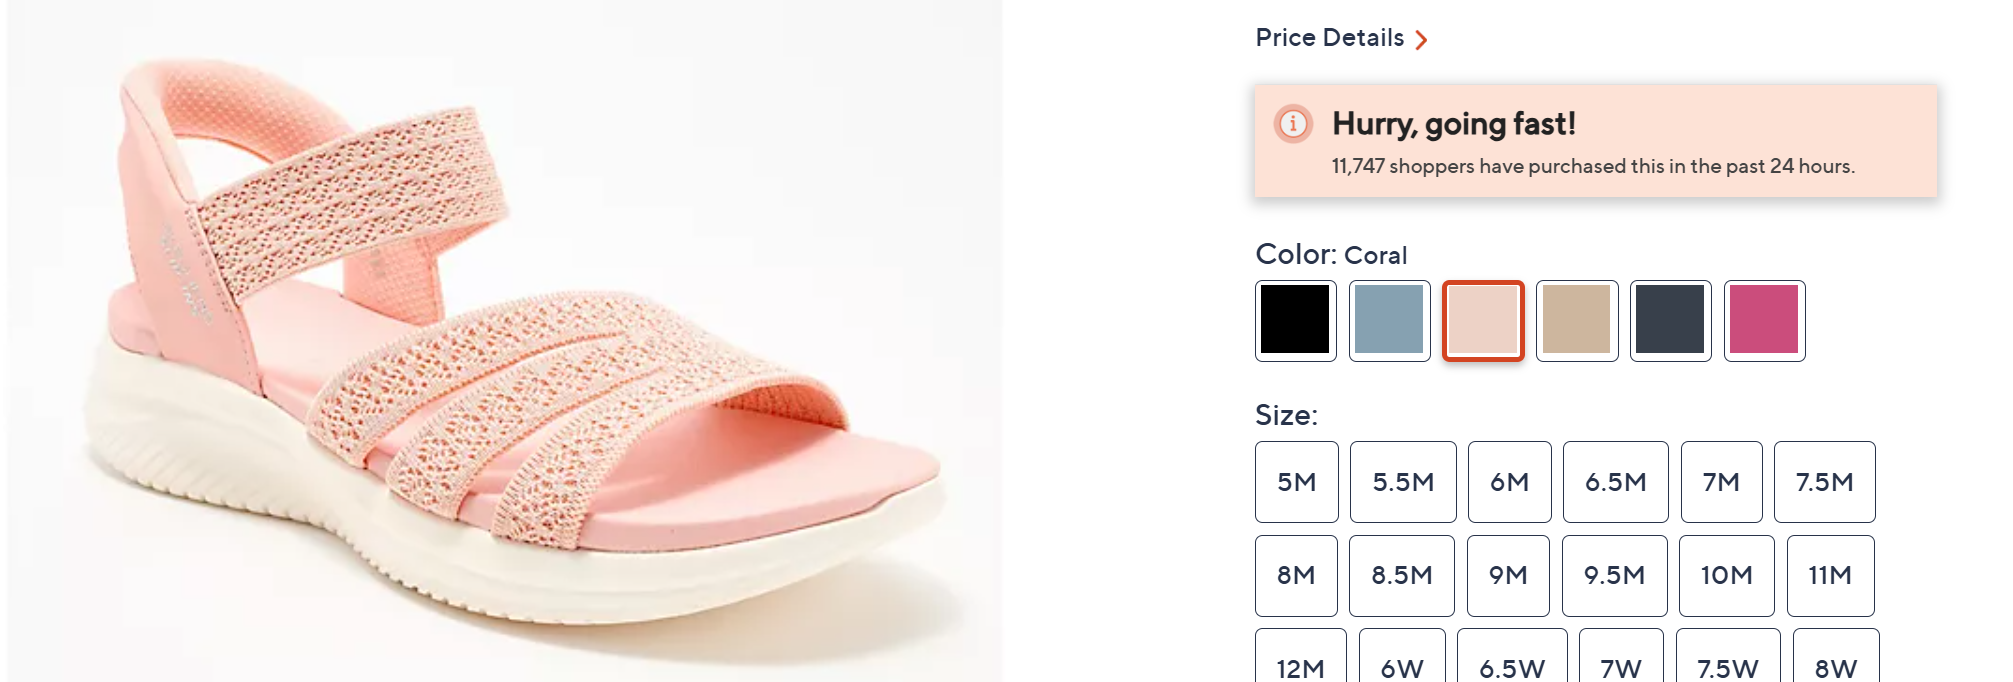Click the coral sandal product image

pyautogui.click(x=504, y=340)
